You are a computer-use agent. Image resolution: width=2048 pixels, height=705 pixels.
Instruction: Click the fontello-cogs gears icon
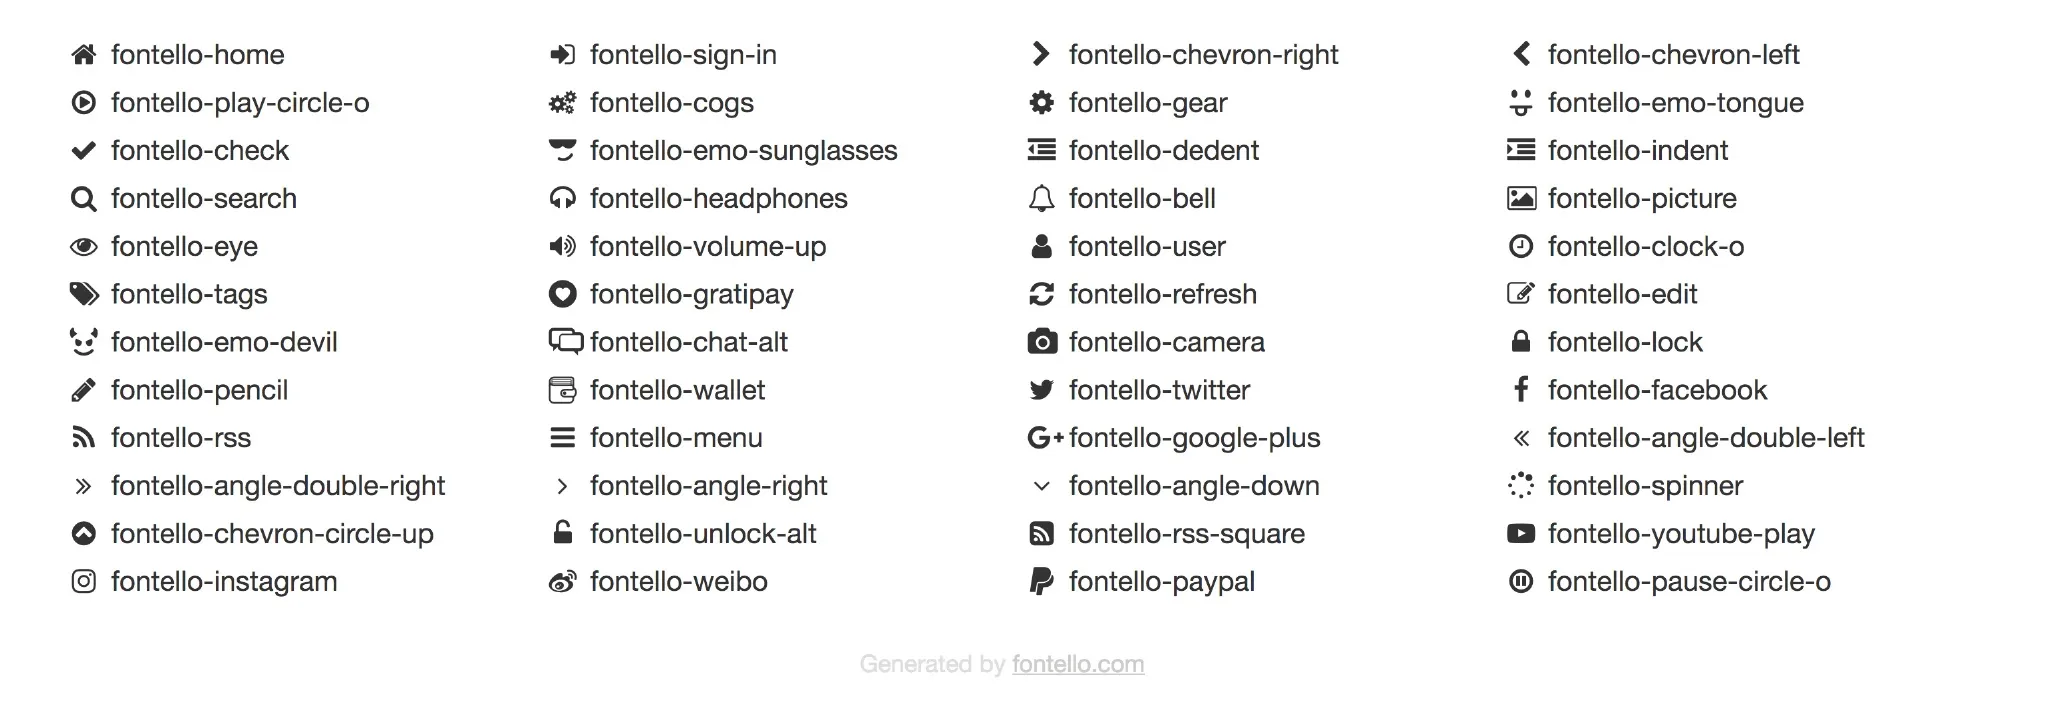point(563,103)
